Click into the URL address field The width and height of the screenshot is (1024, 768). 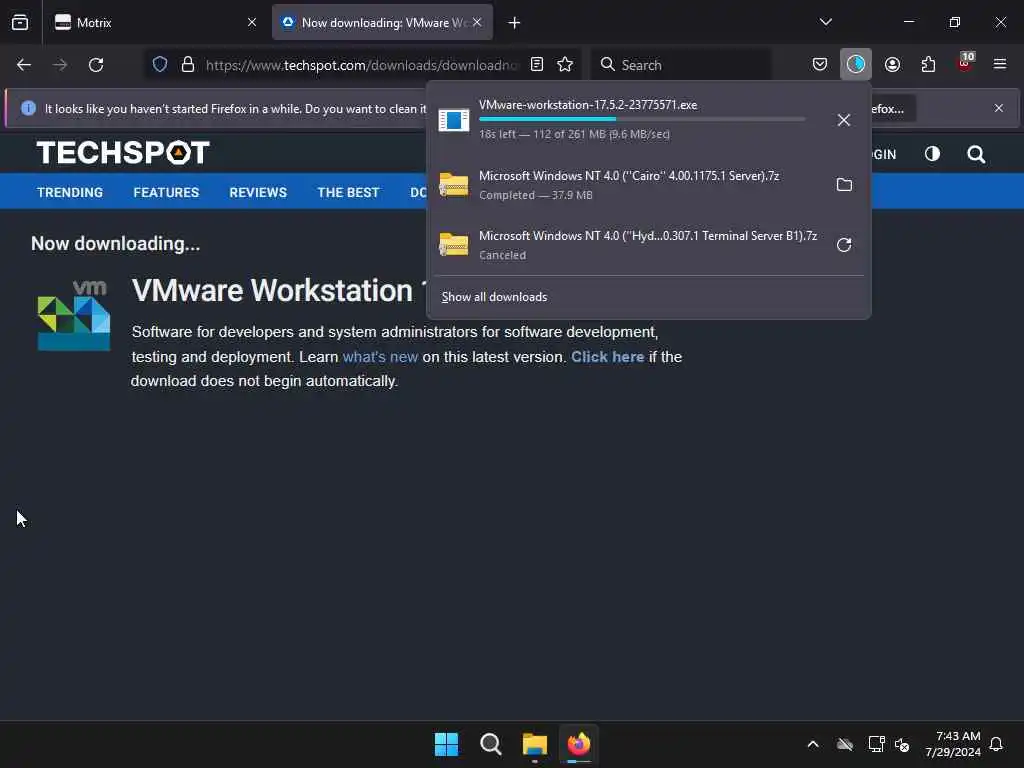click(362, 65)
